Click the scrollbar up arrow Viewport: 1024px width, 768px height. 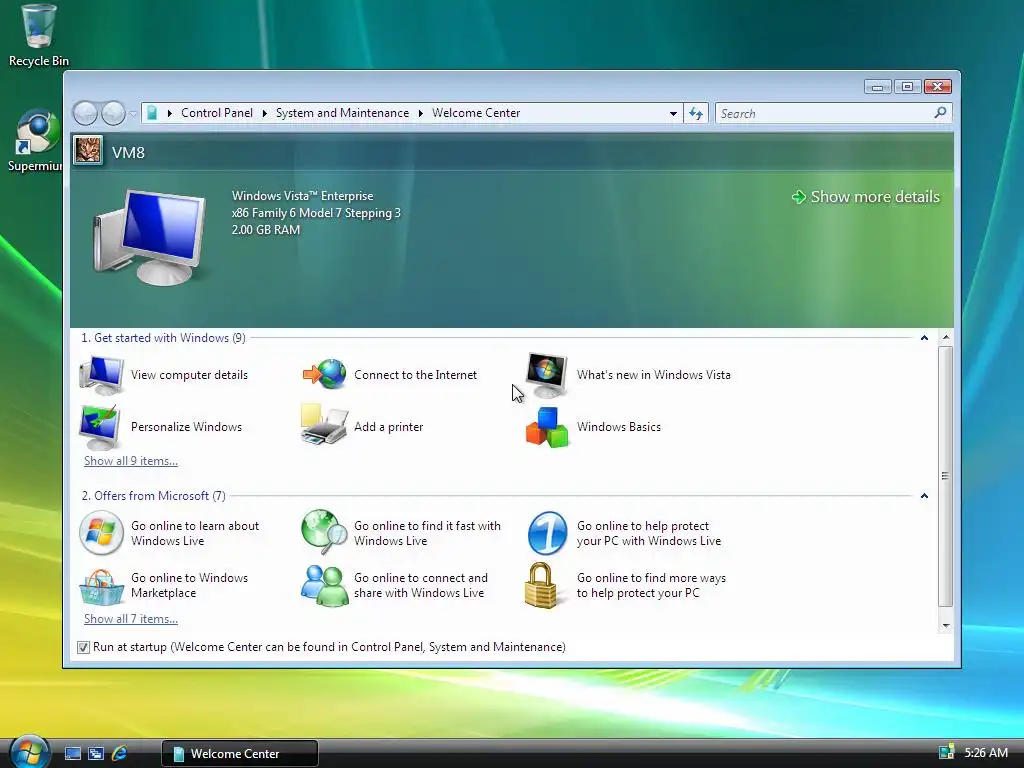tap(945, 338)
